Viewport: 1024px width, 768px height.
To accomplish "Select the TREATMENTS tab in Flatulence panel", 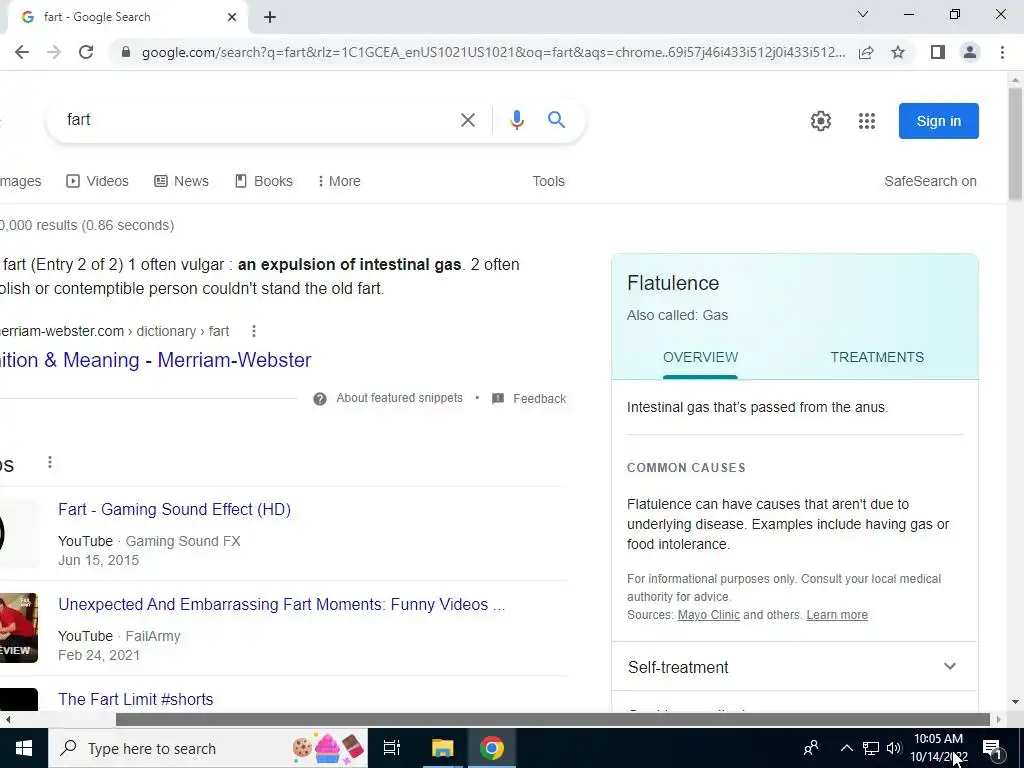I will click(877, 357).
